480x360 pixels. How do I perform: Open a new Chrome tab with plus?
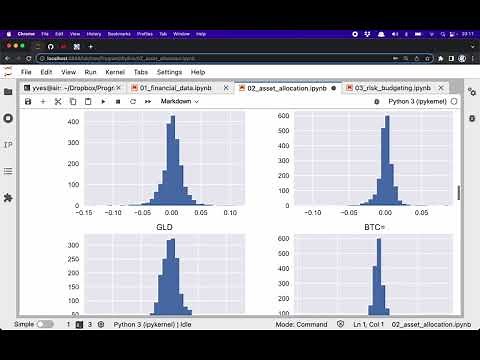pos(90,47)
